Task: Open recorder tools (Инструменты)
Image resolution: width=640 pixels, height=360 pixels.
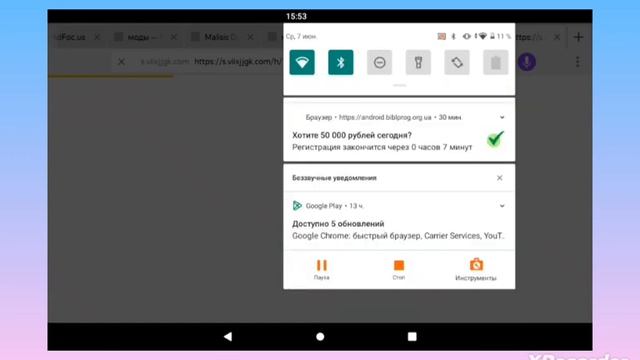Action: (476, 269)
